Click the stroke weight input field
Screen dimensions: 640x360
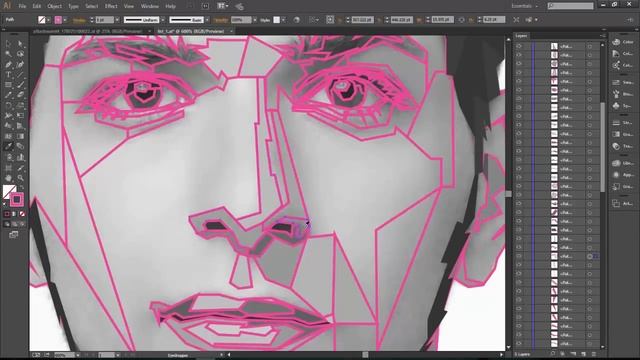coord(104,20)
